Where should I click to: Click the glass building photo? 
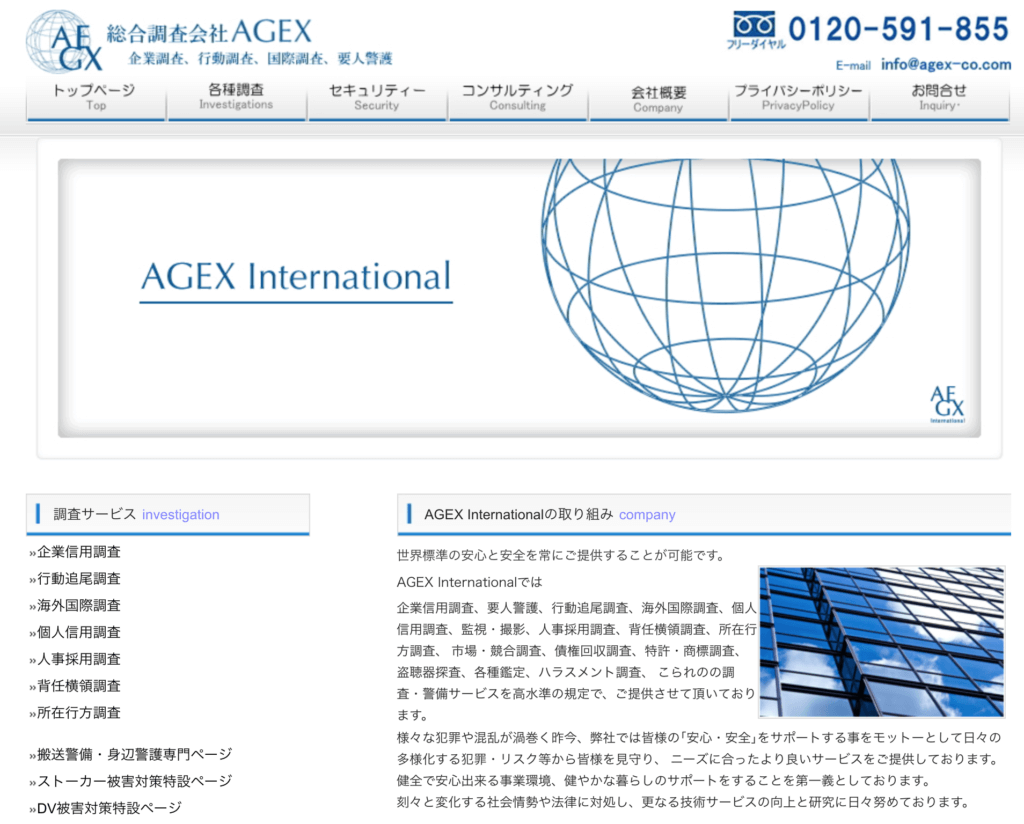[x=881, y=642]
